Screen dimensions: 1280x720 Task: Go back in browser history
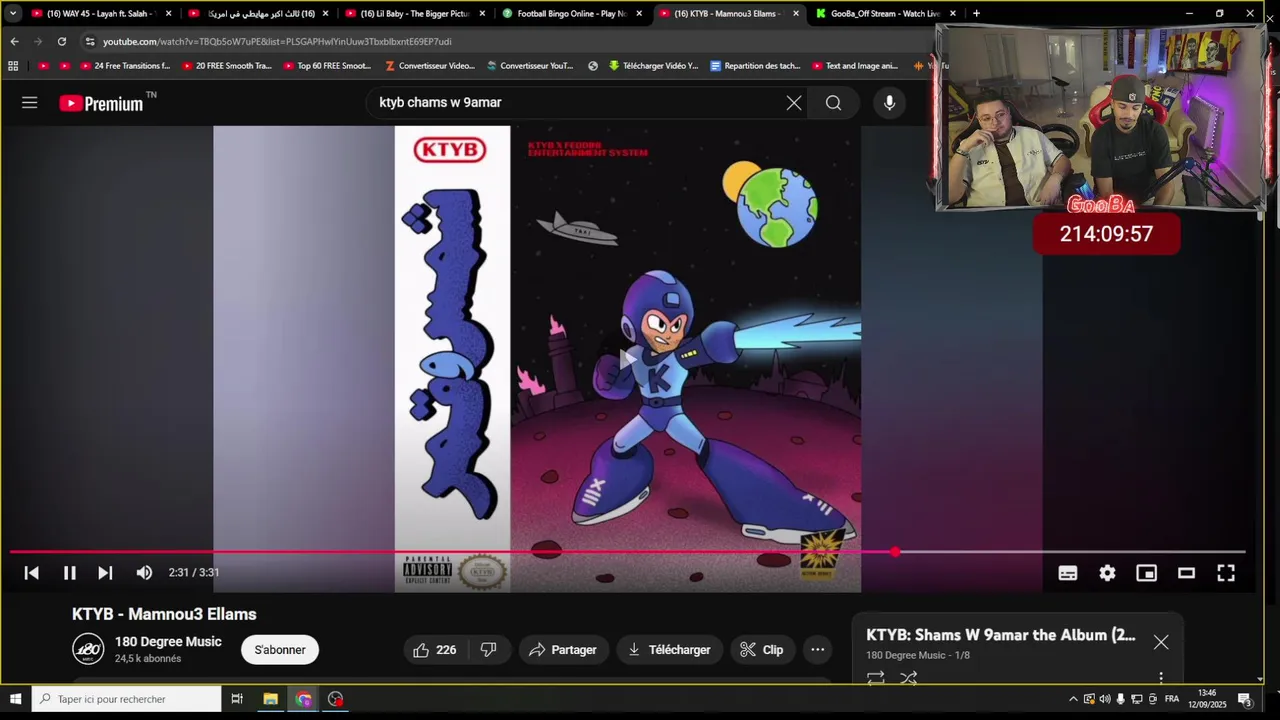tap(14, 41)
